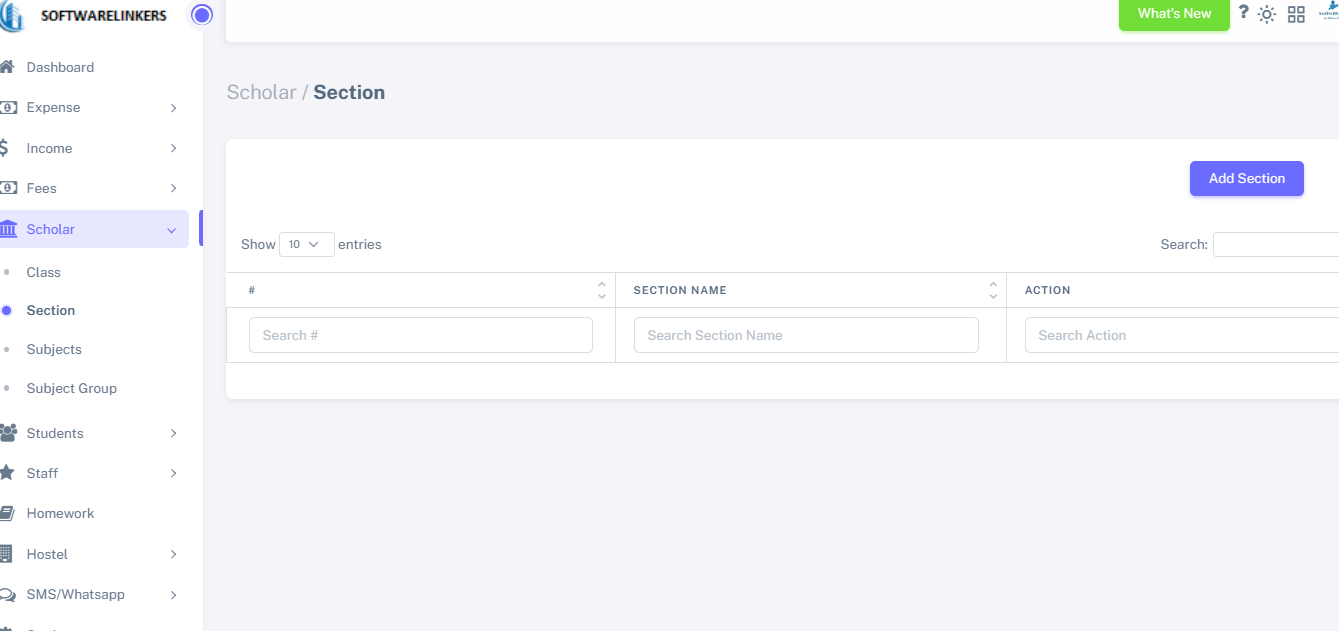Click the Students group icon
Screen dimensions: 1339x631
8,433
